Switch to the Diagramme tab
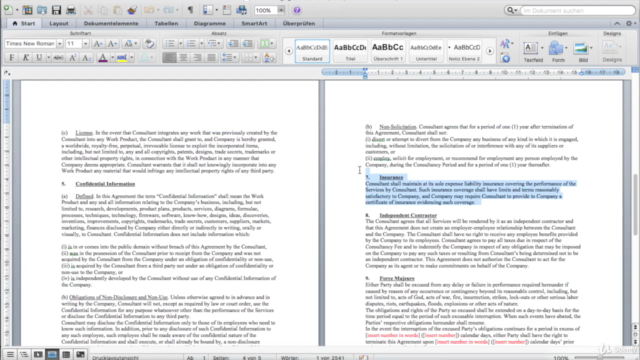Viewport: 640px width, 360px height. [210, 24]
